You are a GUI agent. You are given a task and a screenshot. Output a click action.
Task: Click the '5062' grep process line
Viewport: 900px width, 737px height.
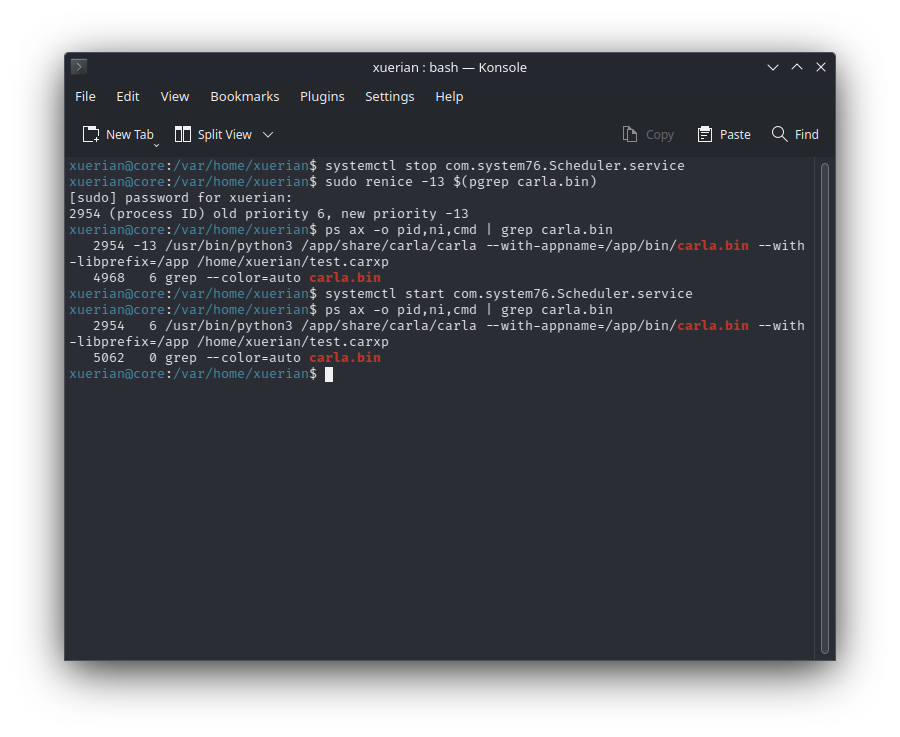click(x=236, y=358)
